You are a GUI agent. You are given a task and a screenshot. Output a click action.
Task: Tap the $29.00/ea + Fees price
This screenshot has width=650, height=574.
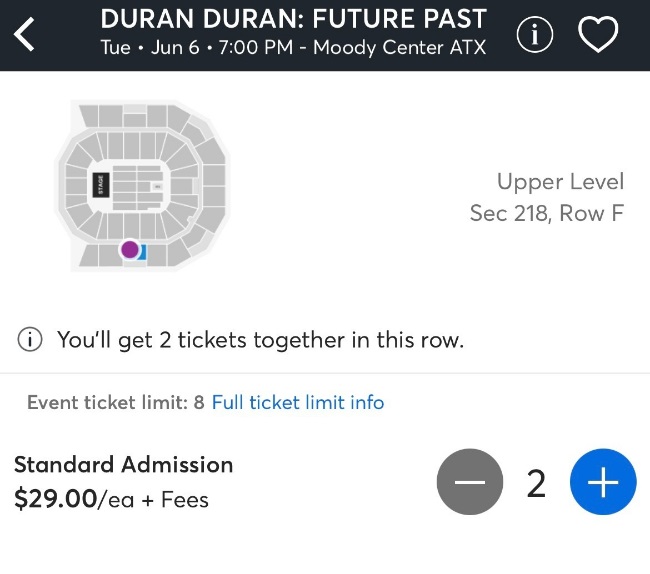coord(111,498)
